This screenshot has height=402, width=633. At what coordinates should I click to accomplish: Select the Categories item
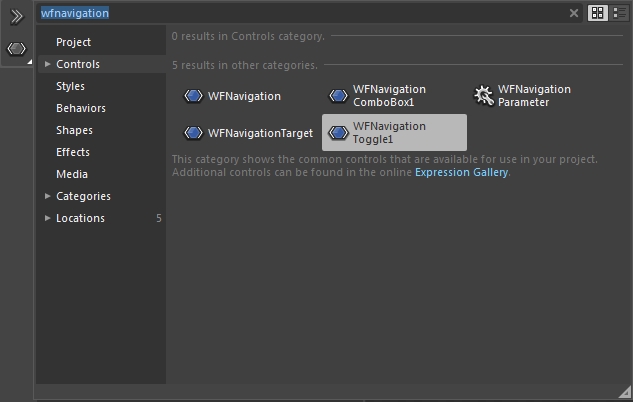[x=83, y=196]
